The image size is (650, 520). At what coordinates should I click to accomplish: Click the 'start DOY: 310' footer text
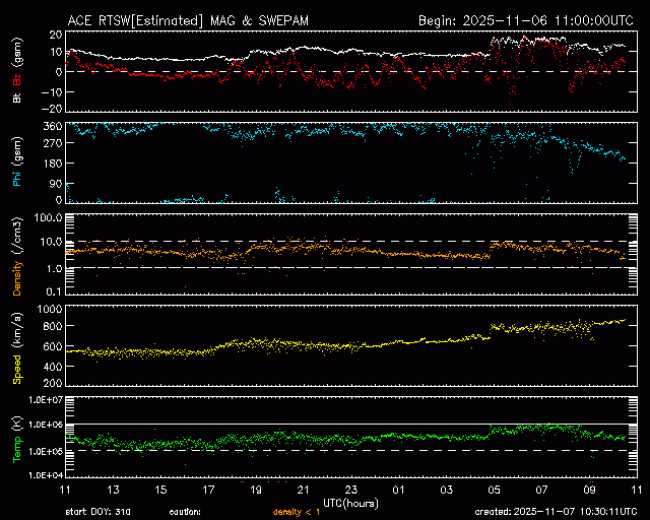coord(98,512)
